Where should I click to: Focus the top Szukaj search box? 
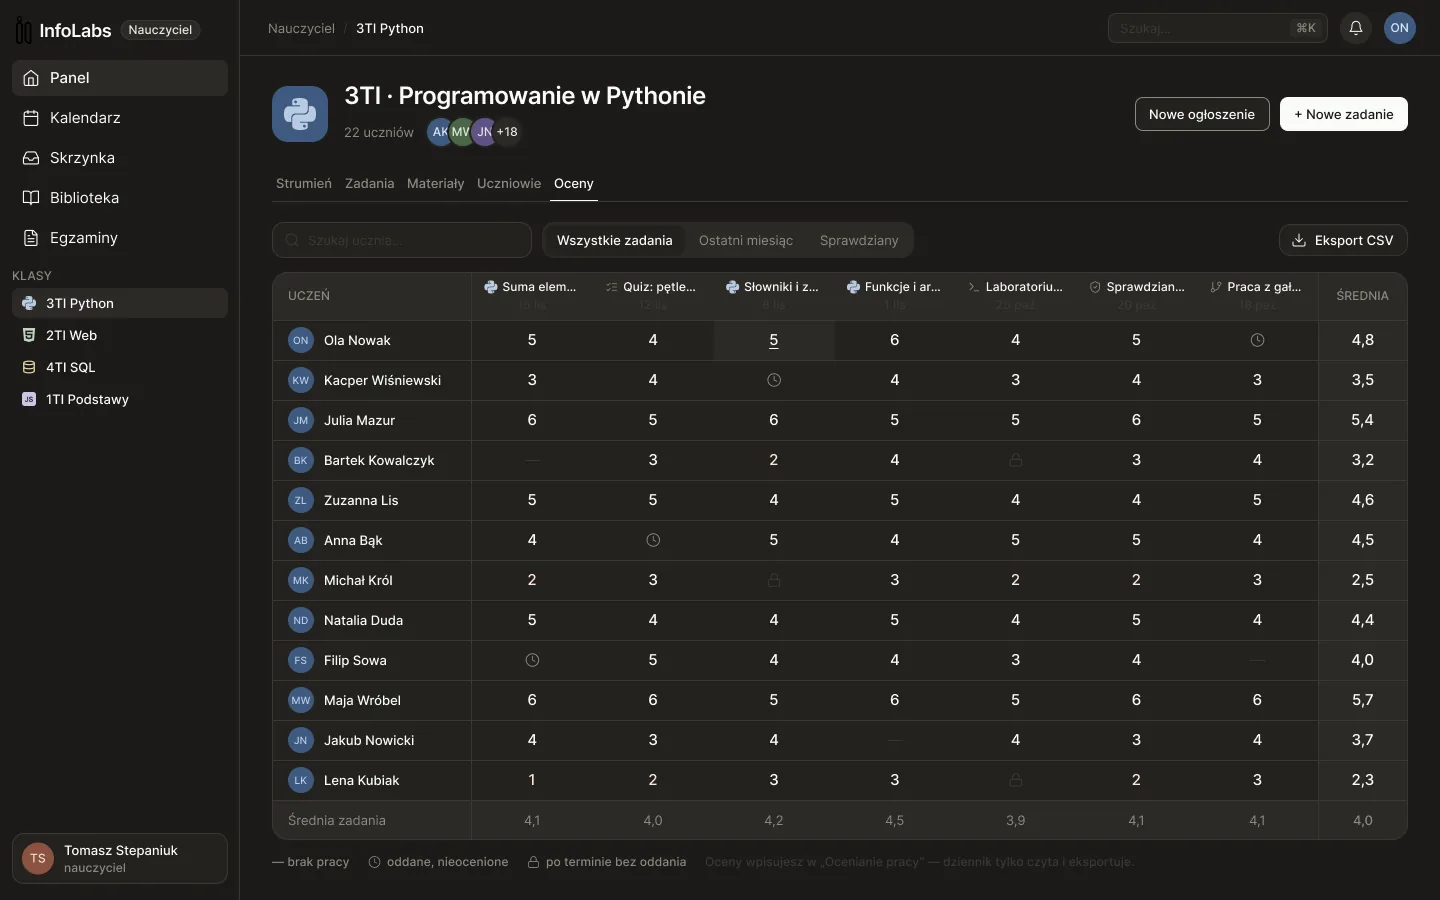[x=1218, y=28]
